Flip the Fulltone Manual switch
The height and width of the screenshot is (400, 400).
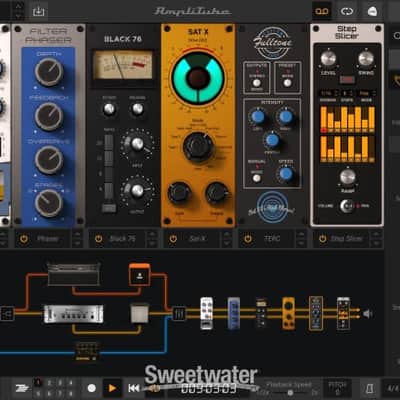257,178
